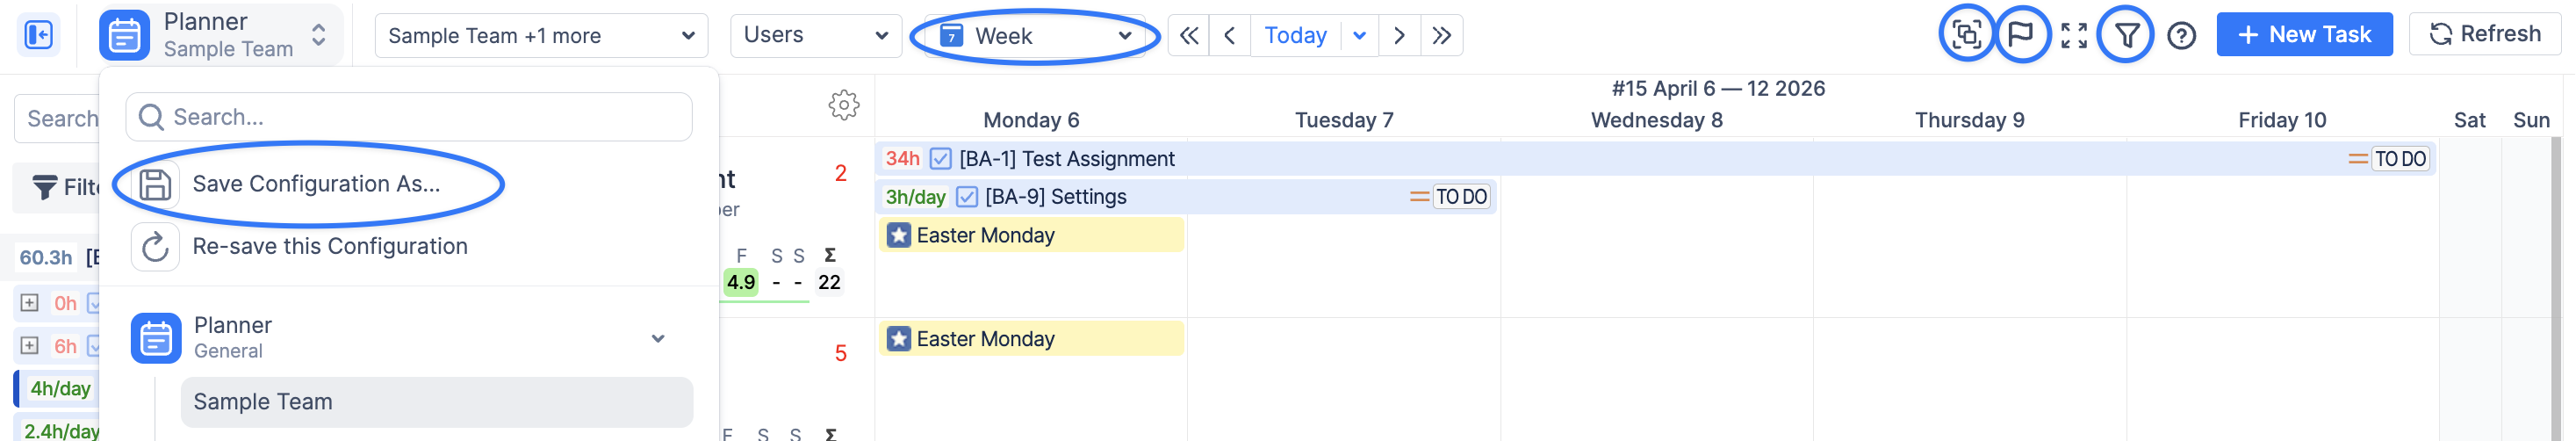Collapse the sidebar panel icon
The height and width of the screenshot is (441, 2576).
[x=39, y=36]
